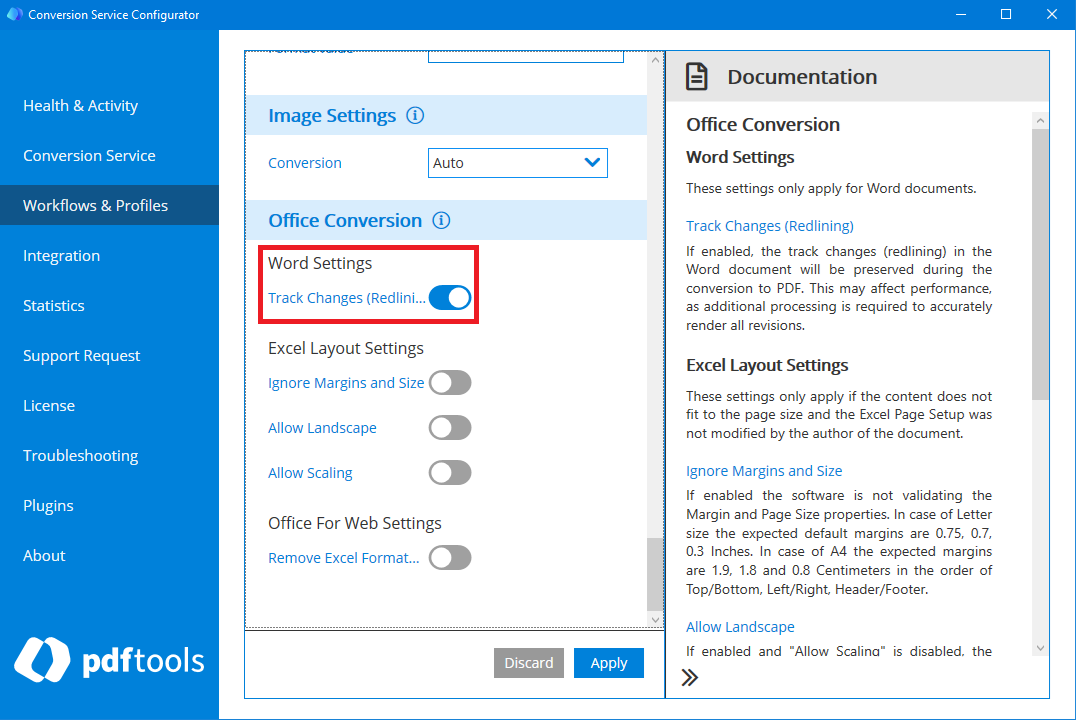Switch on Allow Scaling toggle

(x=450, y=473)
